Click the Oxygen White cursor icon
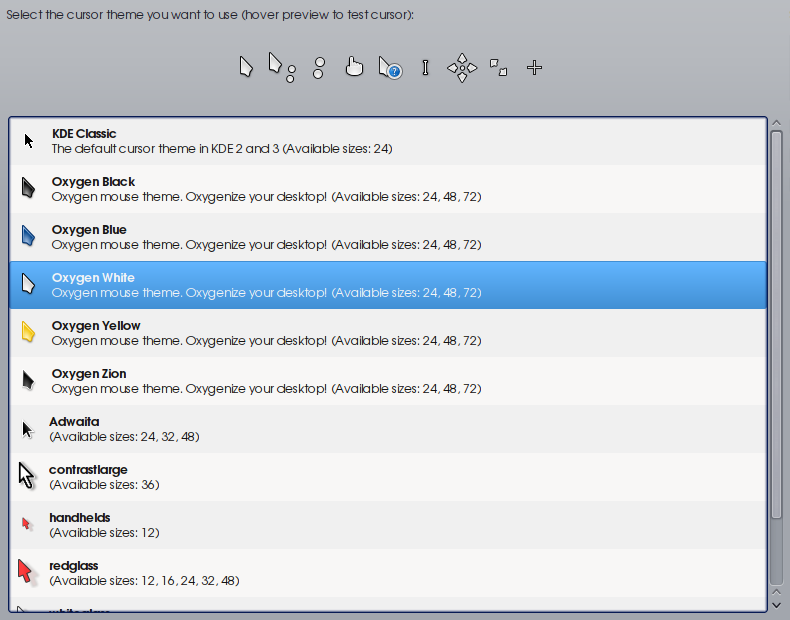This screenshot has height=620, width=790. pyautogui.click(x=28, y=284)
